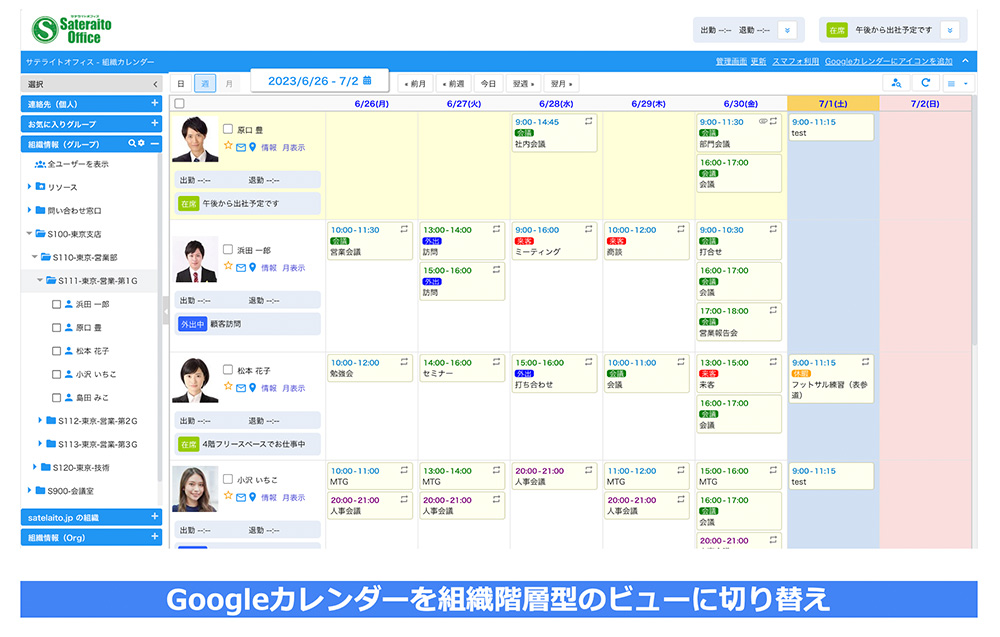Collapse the 組織情報（グループ） section

[x=154, y=143]
